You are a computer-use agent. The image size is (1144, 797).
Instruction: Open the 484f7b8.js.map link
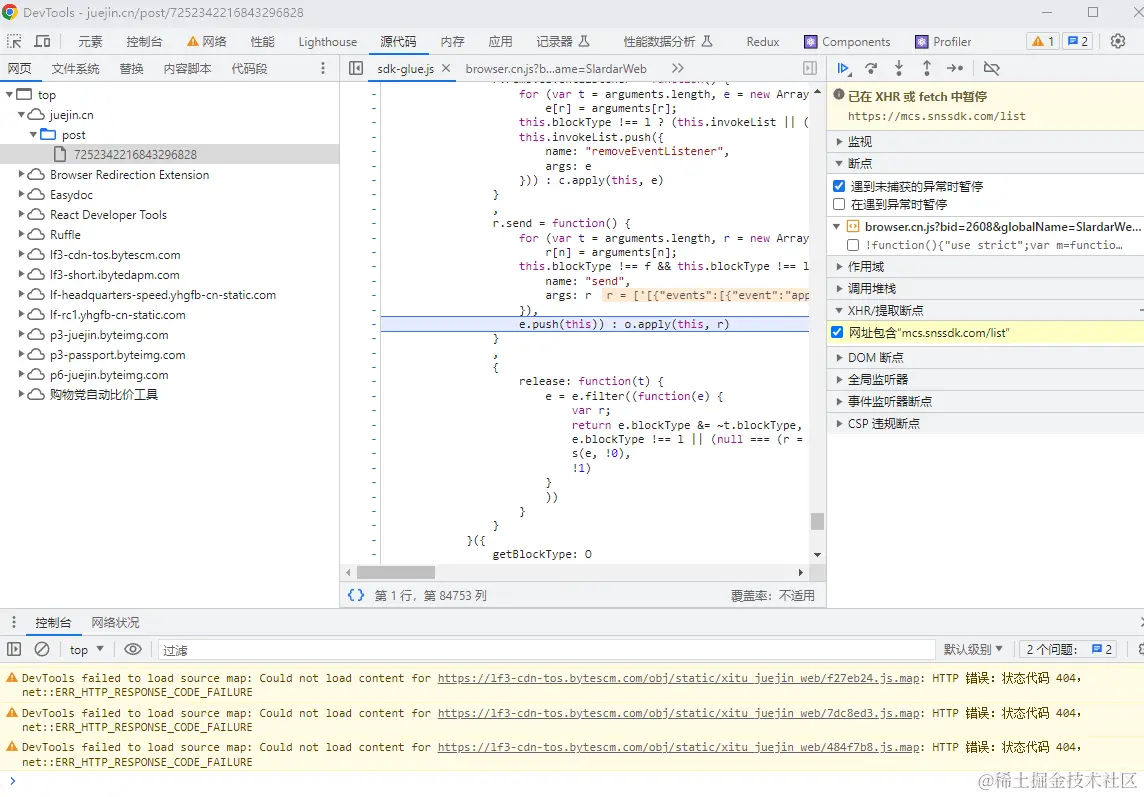click(679, 747)
